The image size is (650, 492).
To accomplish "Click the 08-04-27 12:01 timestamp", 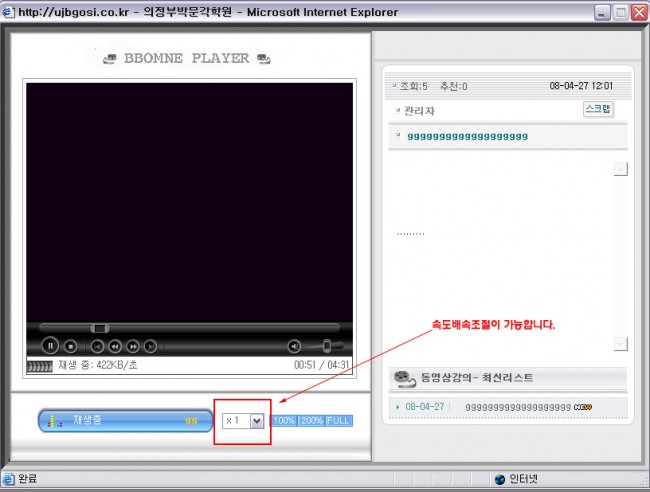I will [581, 86].
